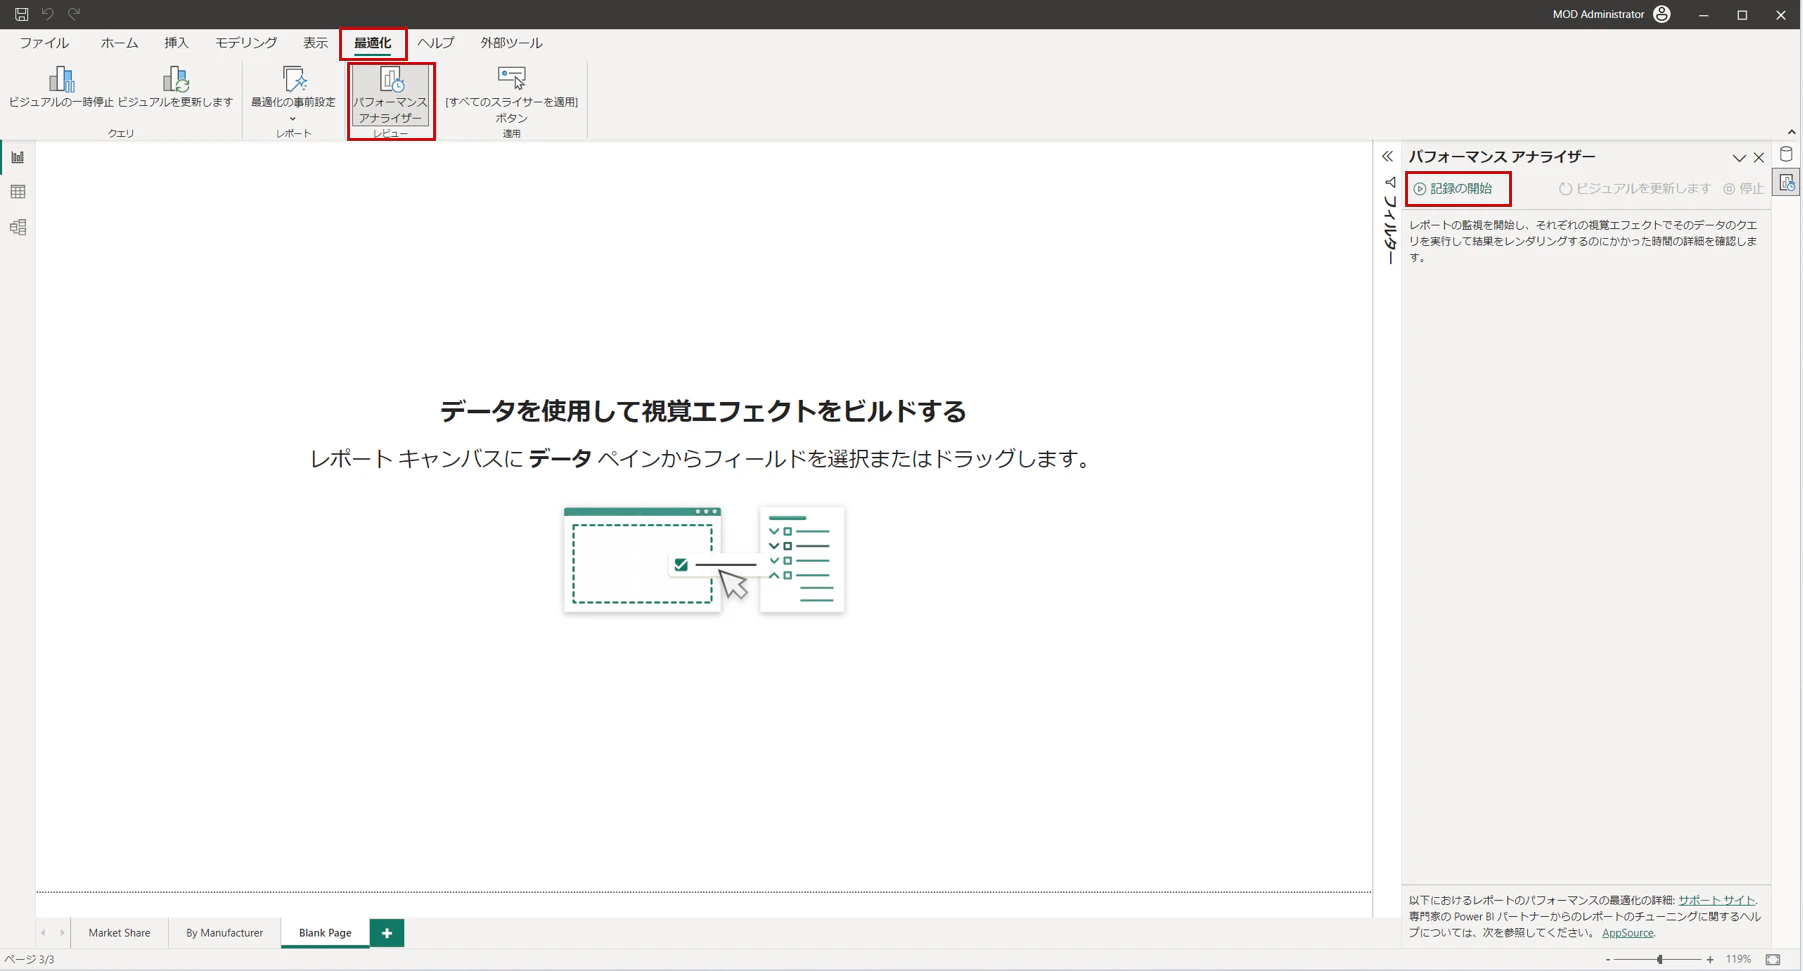Click ビジュアルを更新します in analyzer pane
Image resolution: width=1803 pixels, height=971 pixels.
click(x=1635, y=189)
